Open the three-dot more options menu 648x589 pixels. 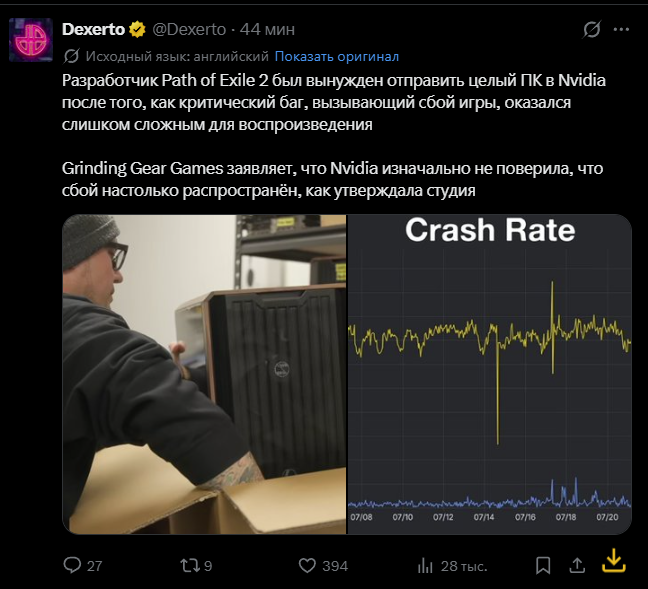pyautogui.click(x=621, y=29)
